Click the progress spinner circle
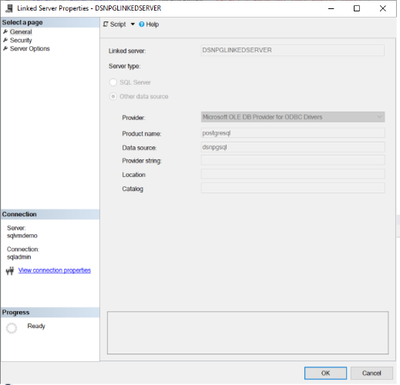This screenshot has width=400, height=385. click(11, 328)
